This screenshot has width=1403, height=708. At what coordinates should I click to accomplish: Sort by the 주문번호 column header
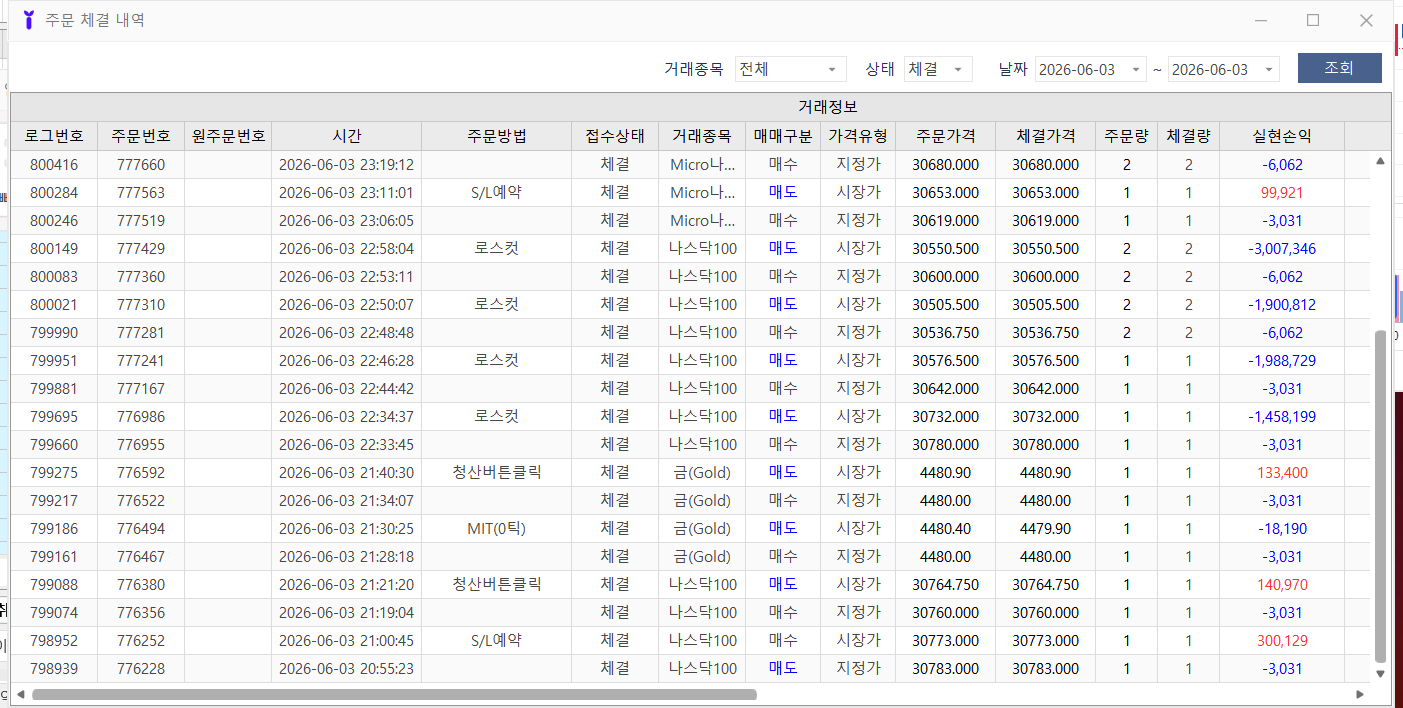tap(141, 136)
